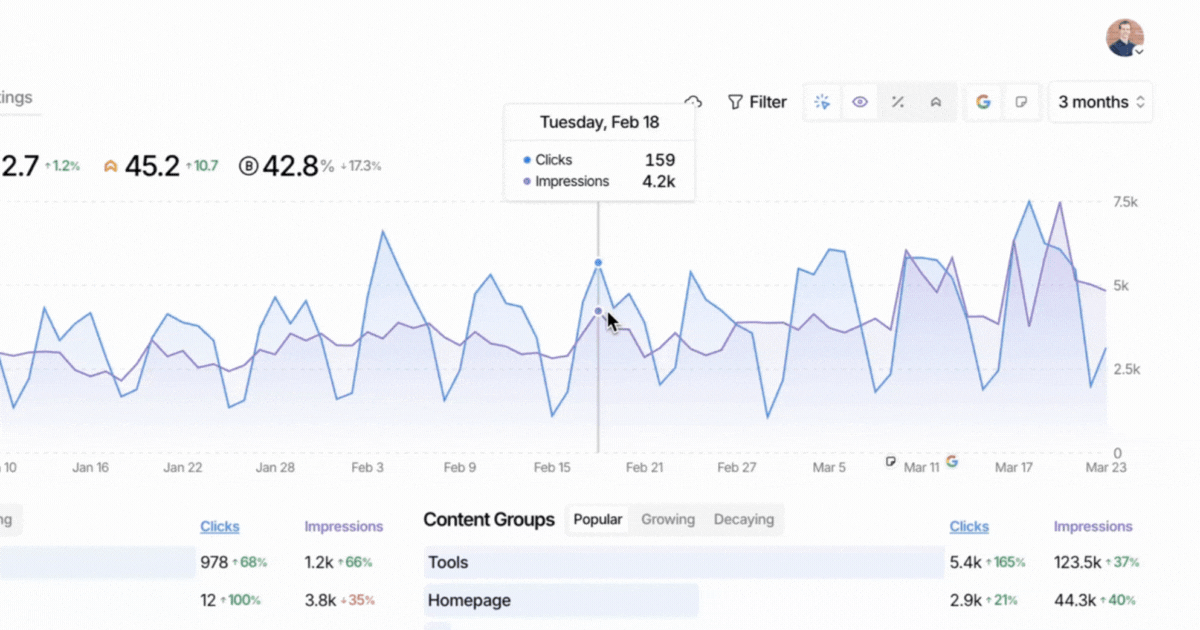Click the notes/feedback icon beside Google

pos(1021,101)
